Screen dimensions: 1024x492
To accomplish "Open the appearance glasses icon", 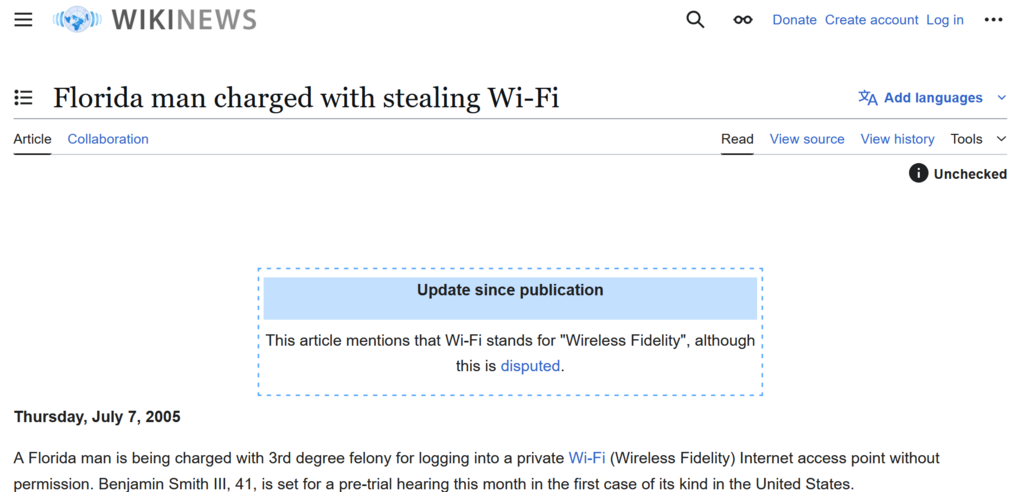I will [743, 20].
